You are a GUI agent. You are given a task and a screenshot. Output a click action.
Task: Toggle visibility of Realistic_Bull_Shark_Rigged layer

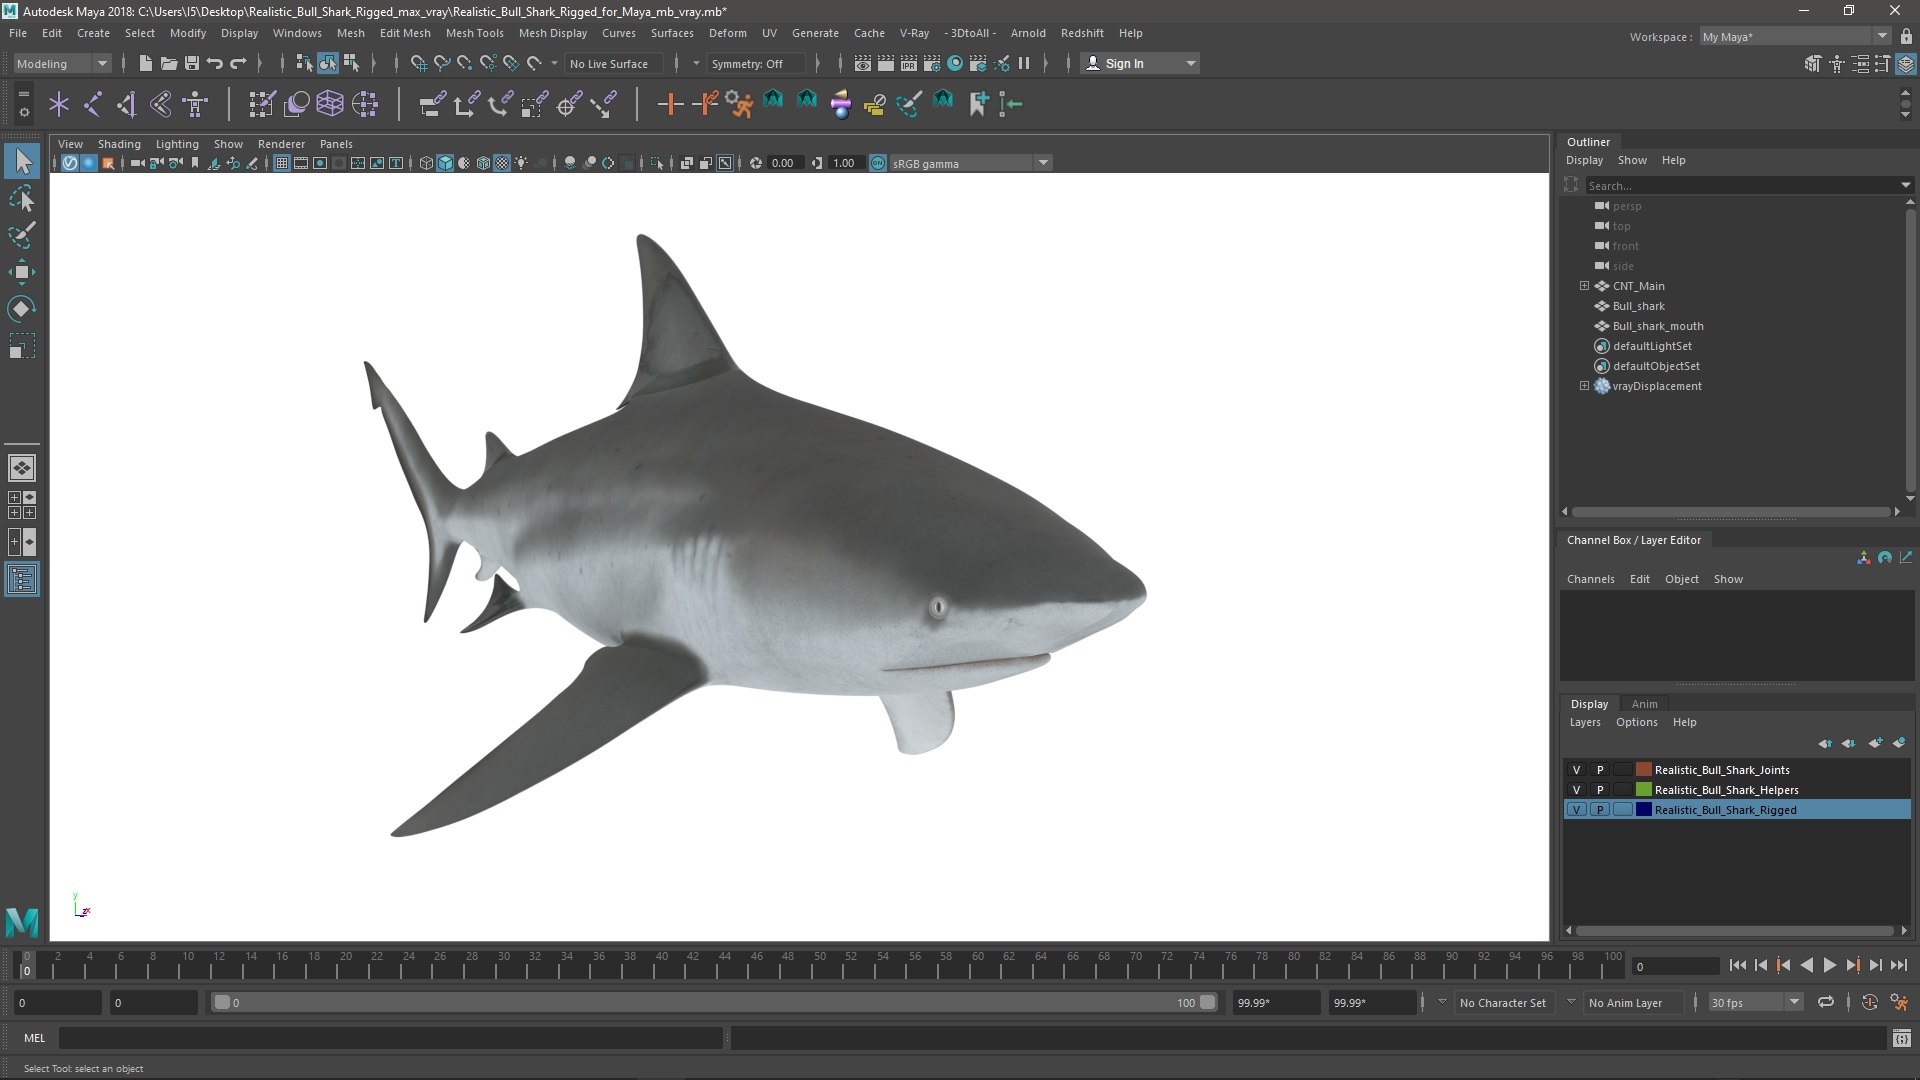click(x=1576, y=810)
